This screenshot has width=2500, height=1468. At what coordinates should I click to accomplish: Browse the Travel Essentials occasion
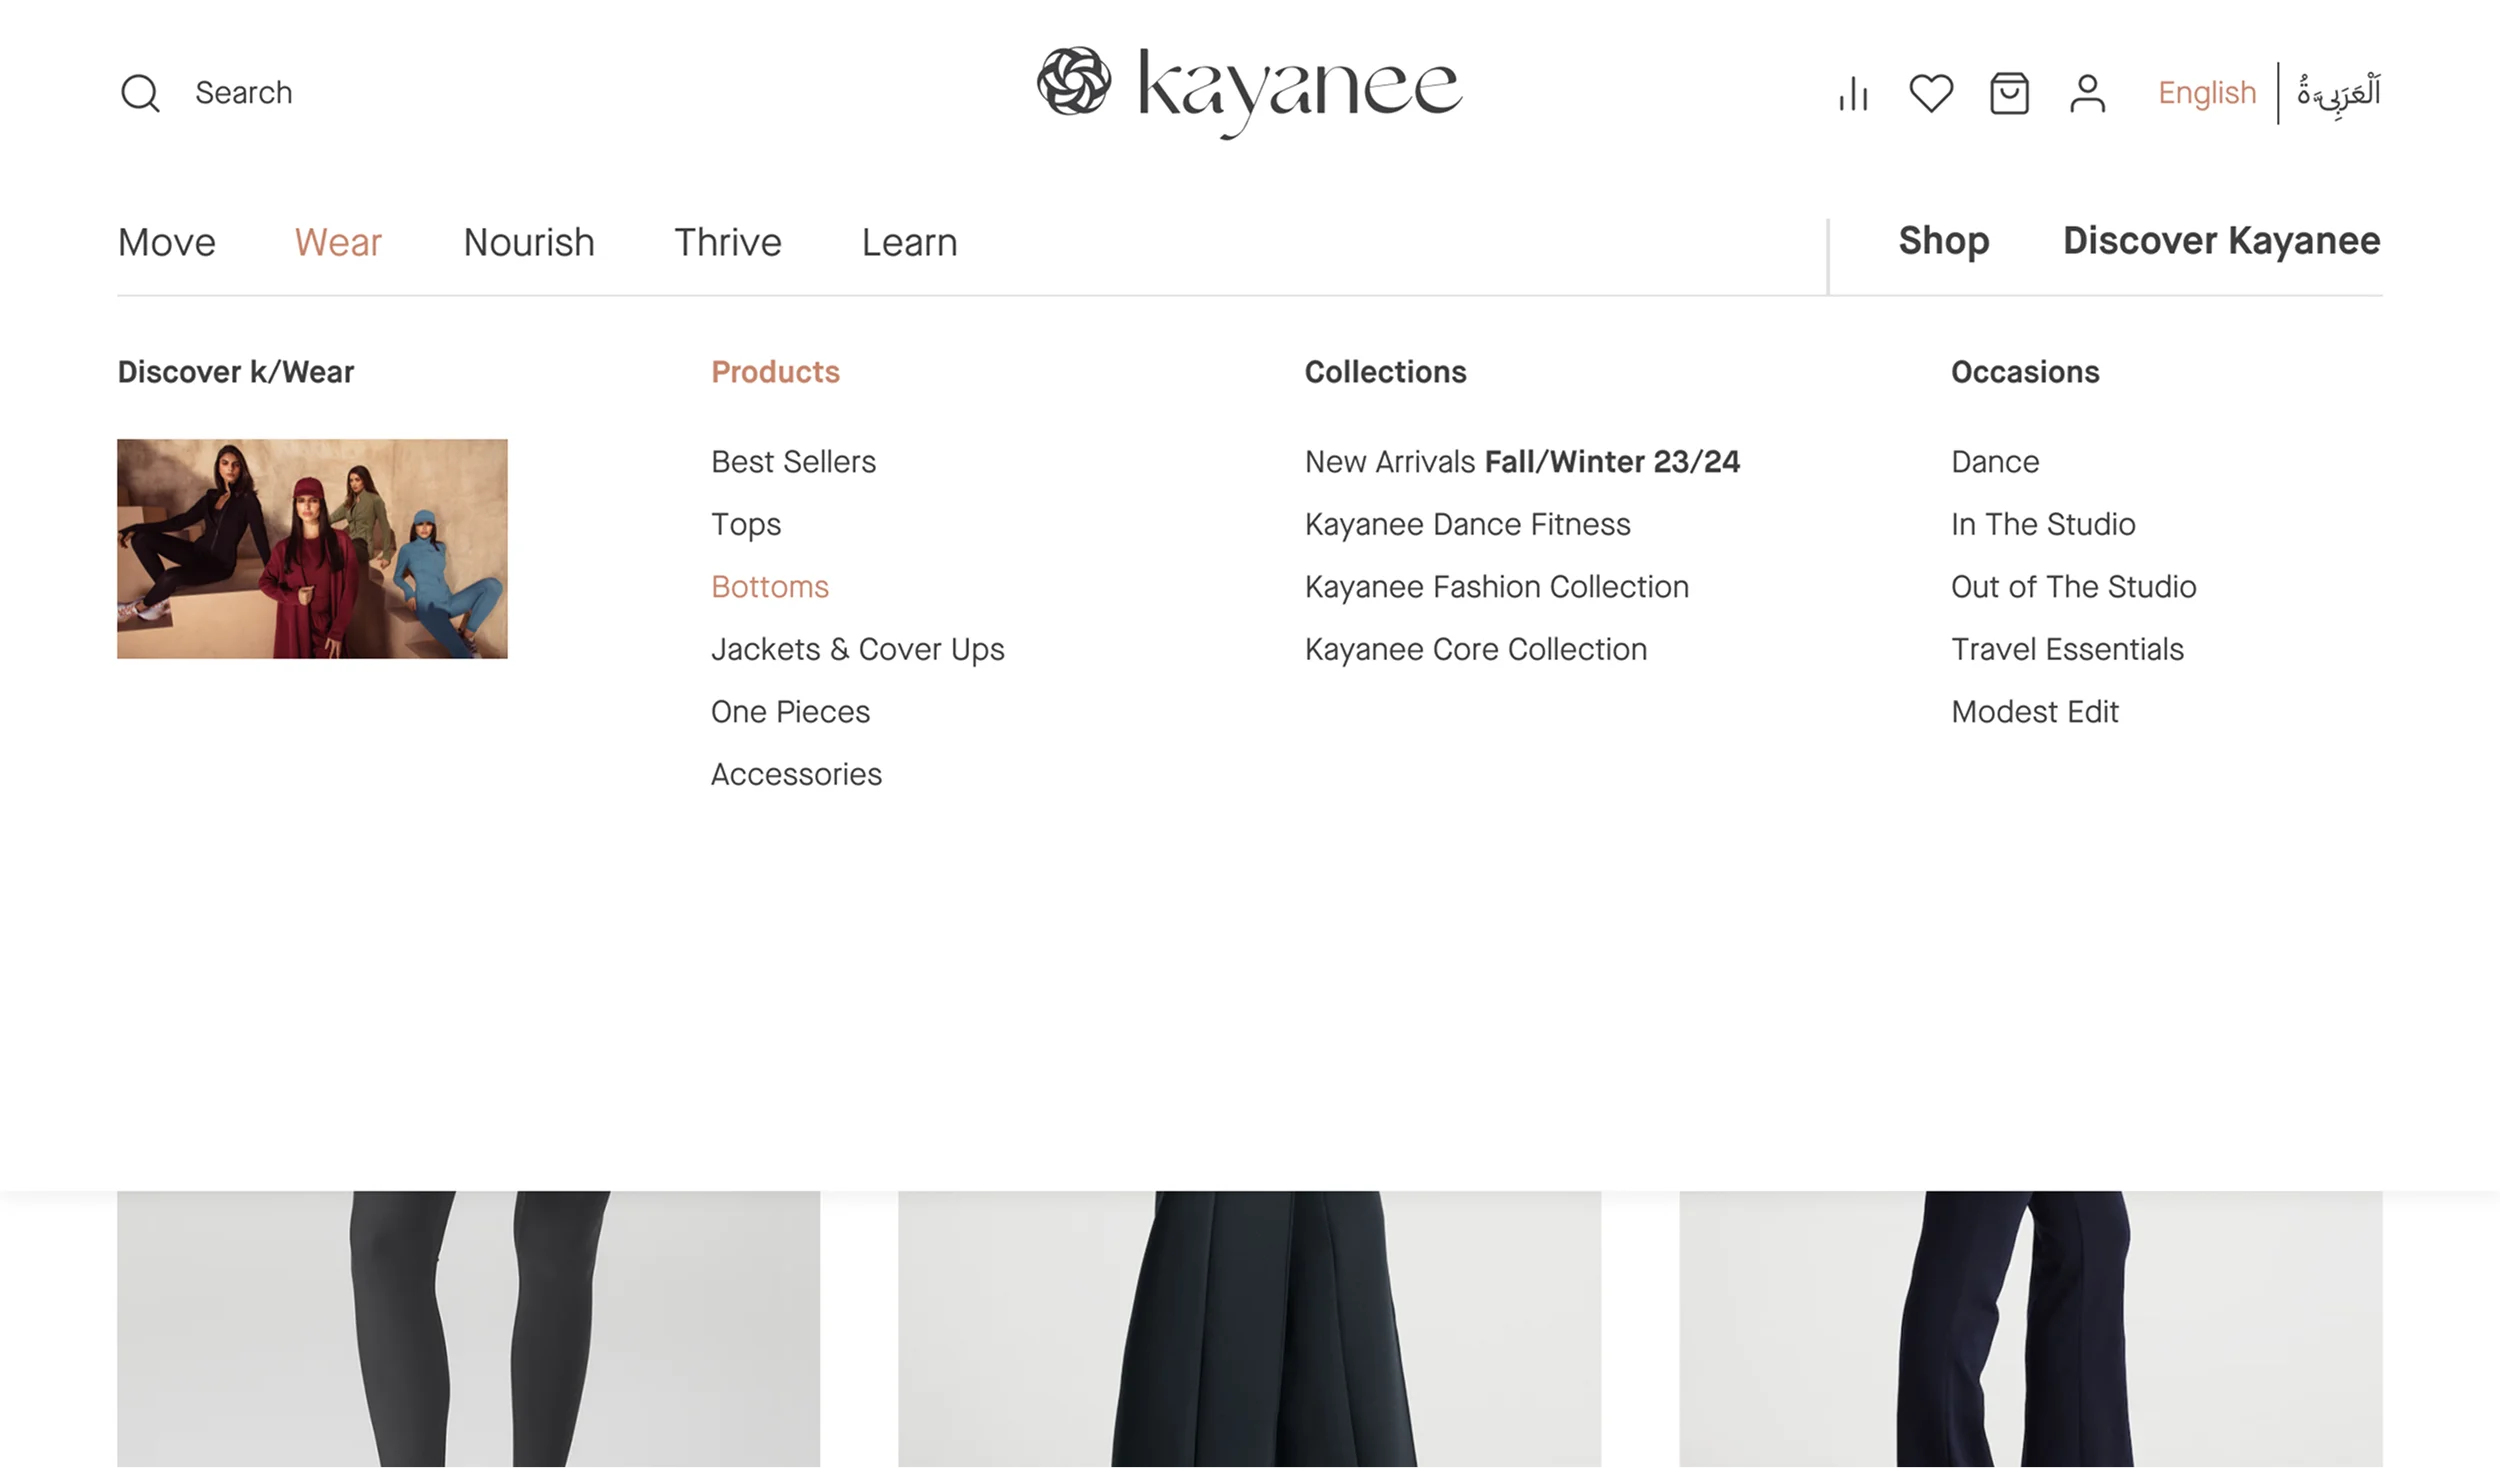tap(2067, 650)
